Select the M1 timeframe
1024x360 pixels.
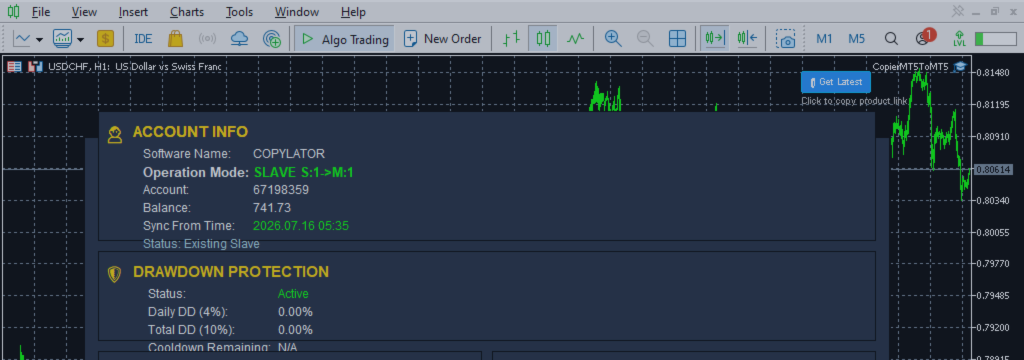point(824,39)
